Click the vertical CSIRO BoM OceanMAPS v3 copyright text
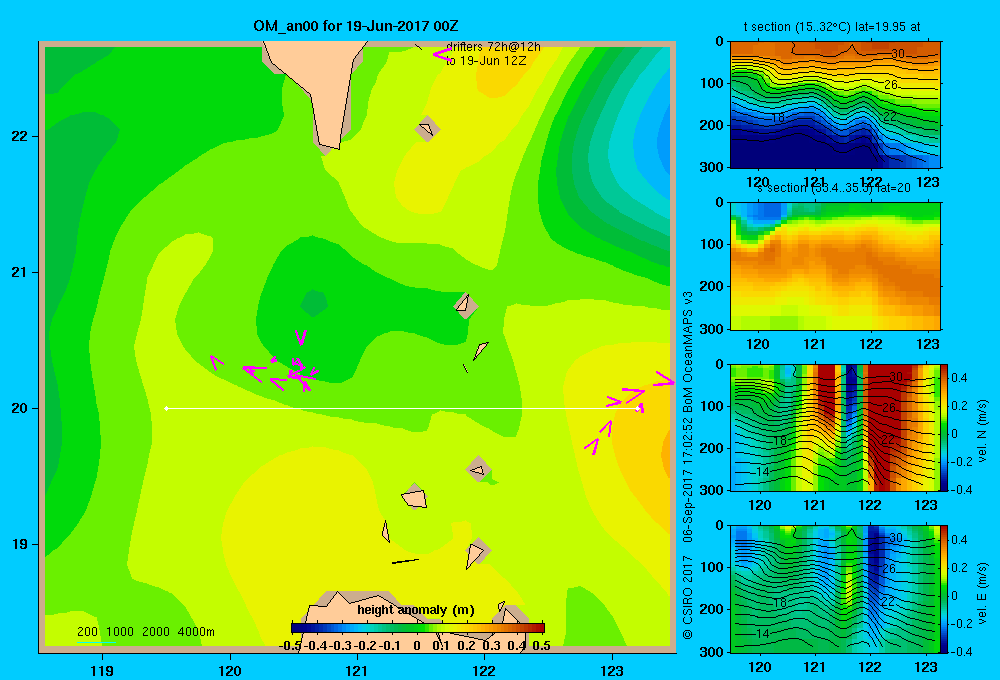 (688, 466)
